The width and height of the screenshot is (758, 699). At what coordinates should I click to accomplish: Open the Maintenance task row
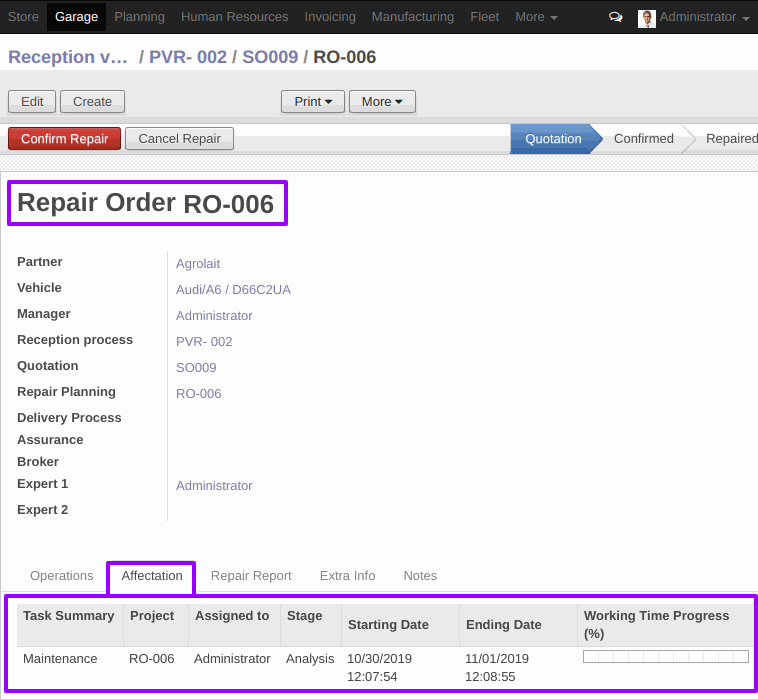[60, 659]
